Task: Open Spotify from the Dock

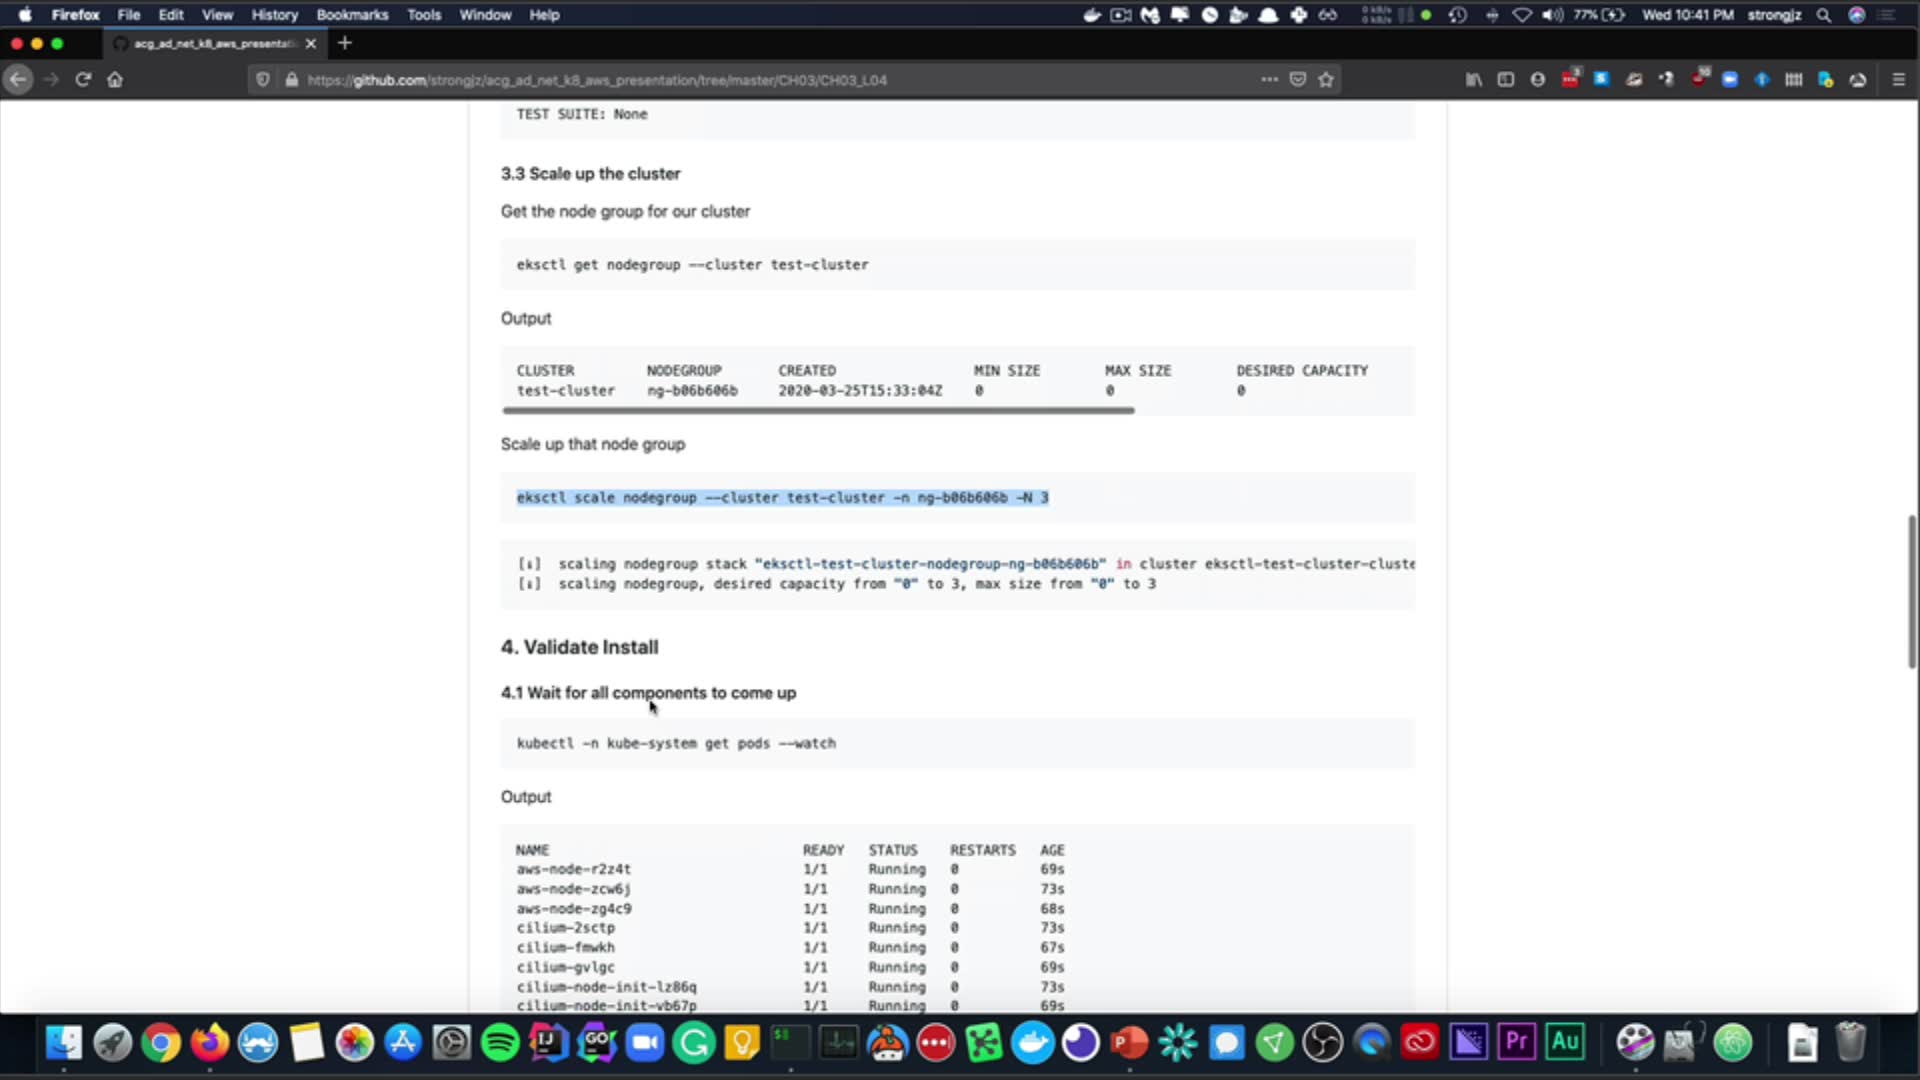Action: [500, 1043]
